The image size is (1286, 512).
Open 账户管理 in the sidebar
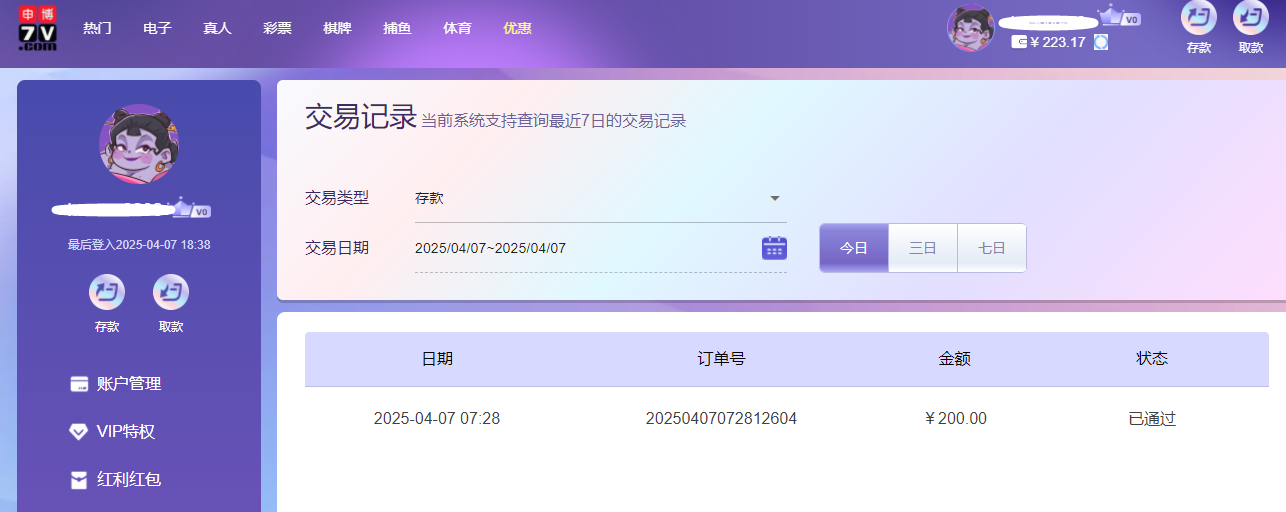point(128,384)
